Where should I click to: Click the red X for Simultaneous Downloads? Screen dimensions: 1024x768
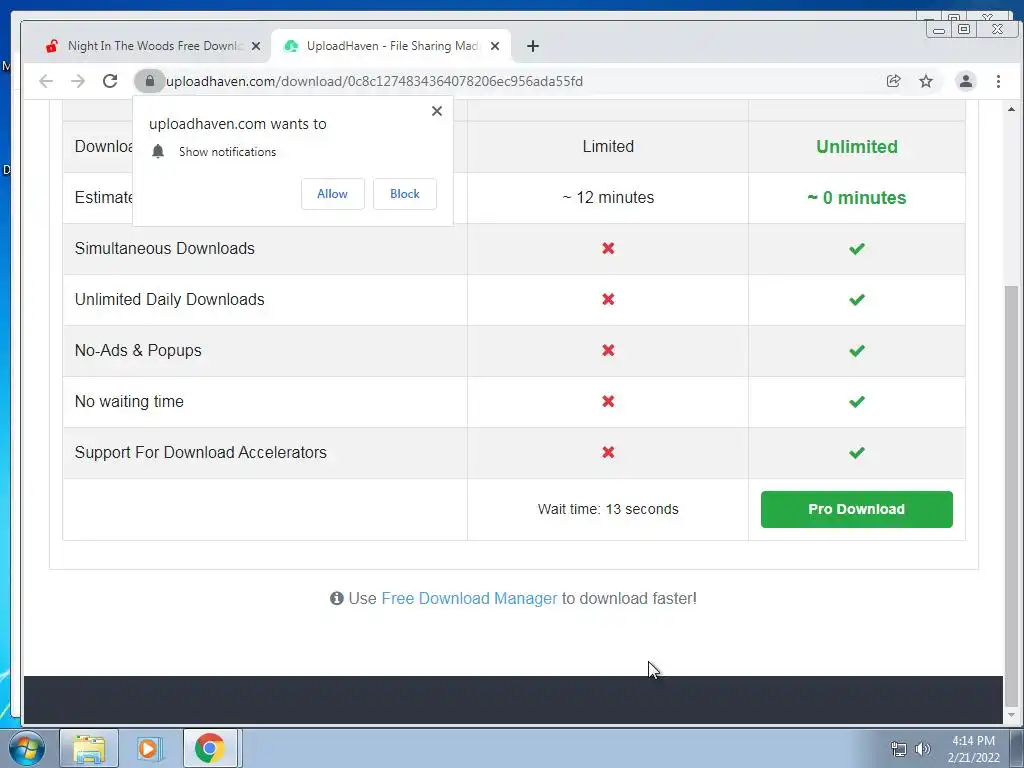(608, 248)
